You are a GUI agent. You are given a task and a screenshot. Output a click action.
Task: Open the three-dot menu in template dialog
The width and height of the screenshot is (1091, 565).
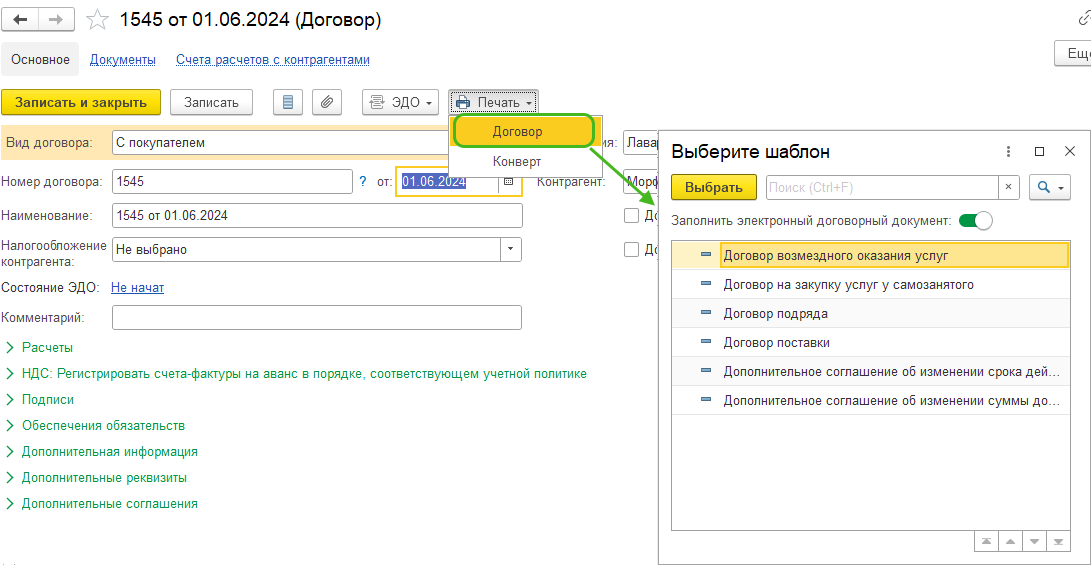click(1008, 152)
